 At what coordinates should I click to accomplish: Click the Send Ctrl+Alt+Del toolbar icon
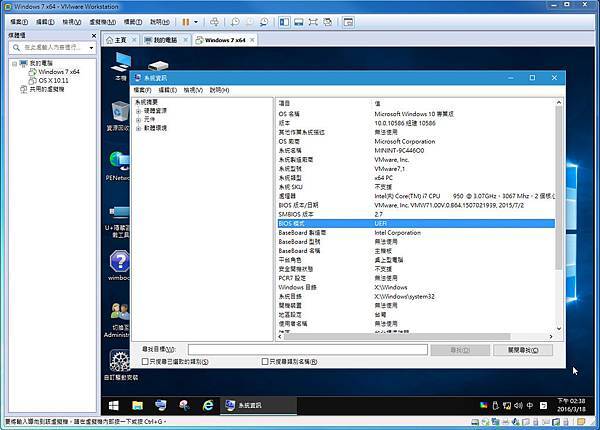214,22
